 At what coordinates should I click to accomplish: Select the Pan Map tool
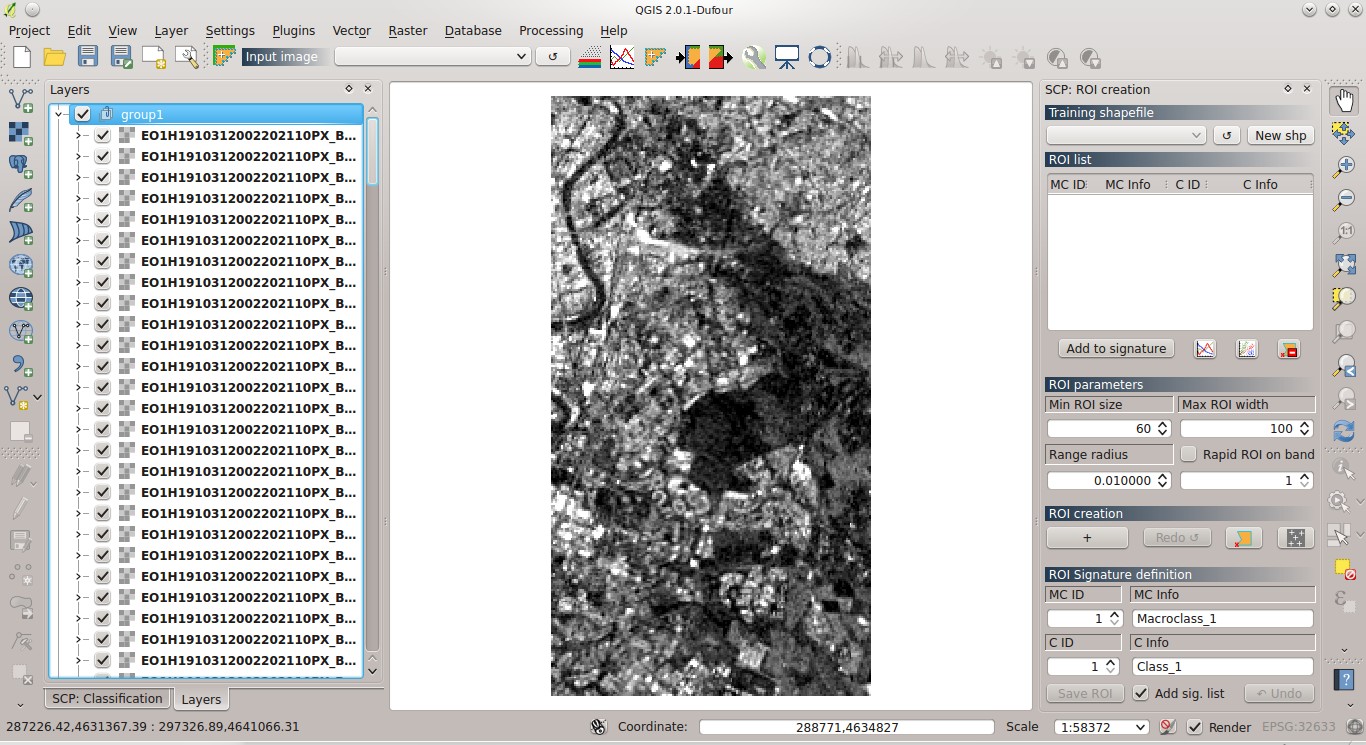(1344, 98)
